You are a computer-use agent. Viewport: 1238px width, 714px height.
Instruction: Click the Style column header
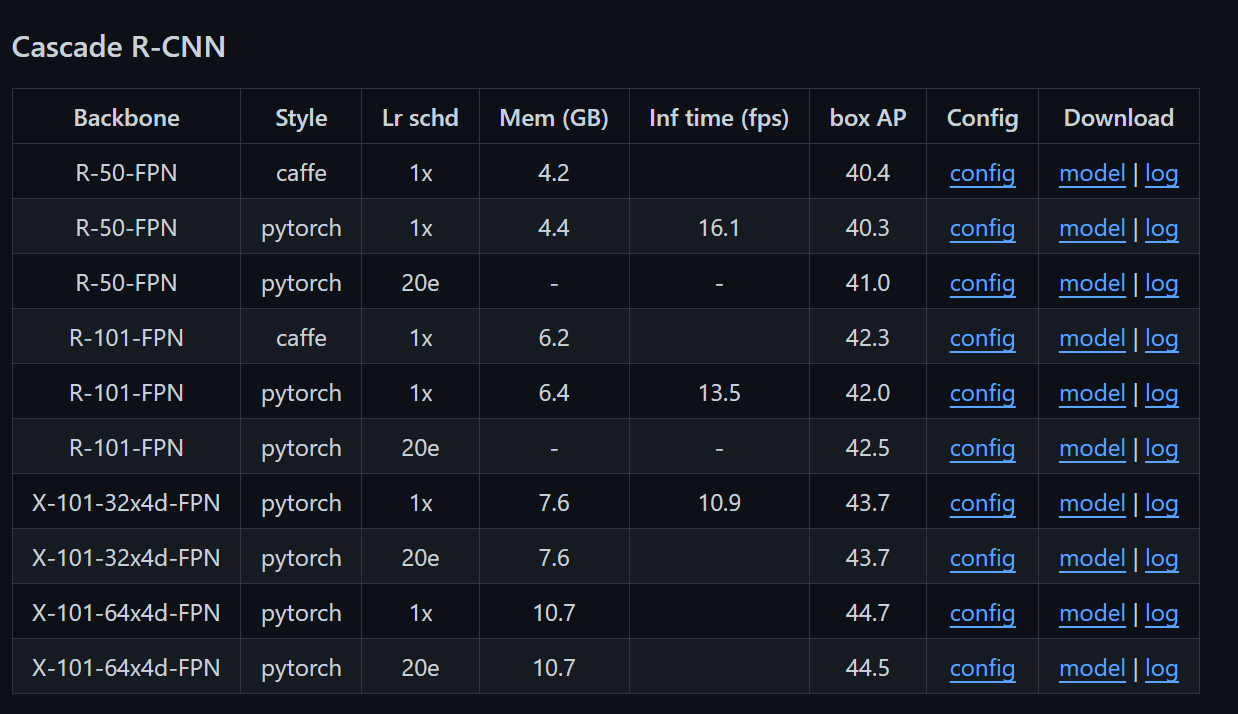(x=301, y=118)
